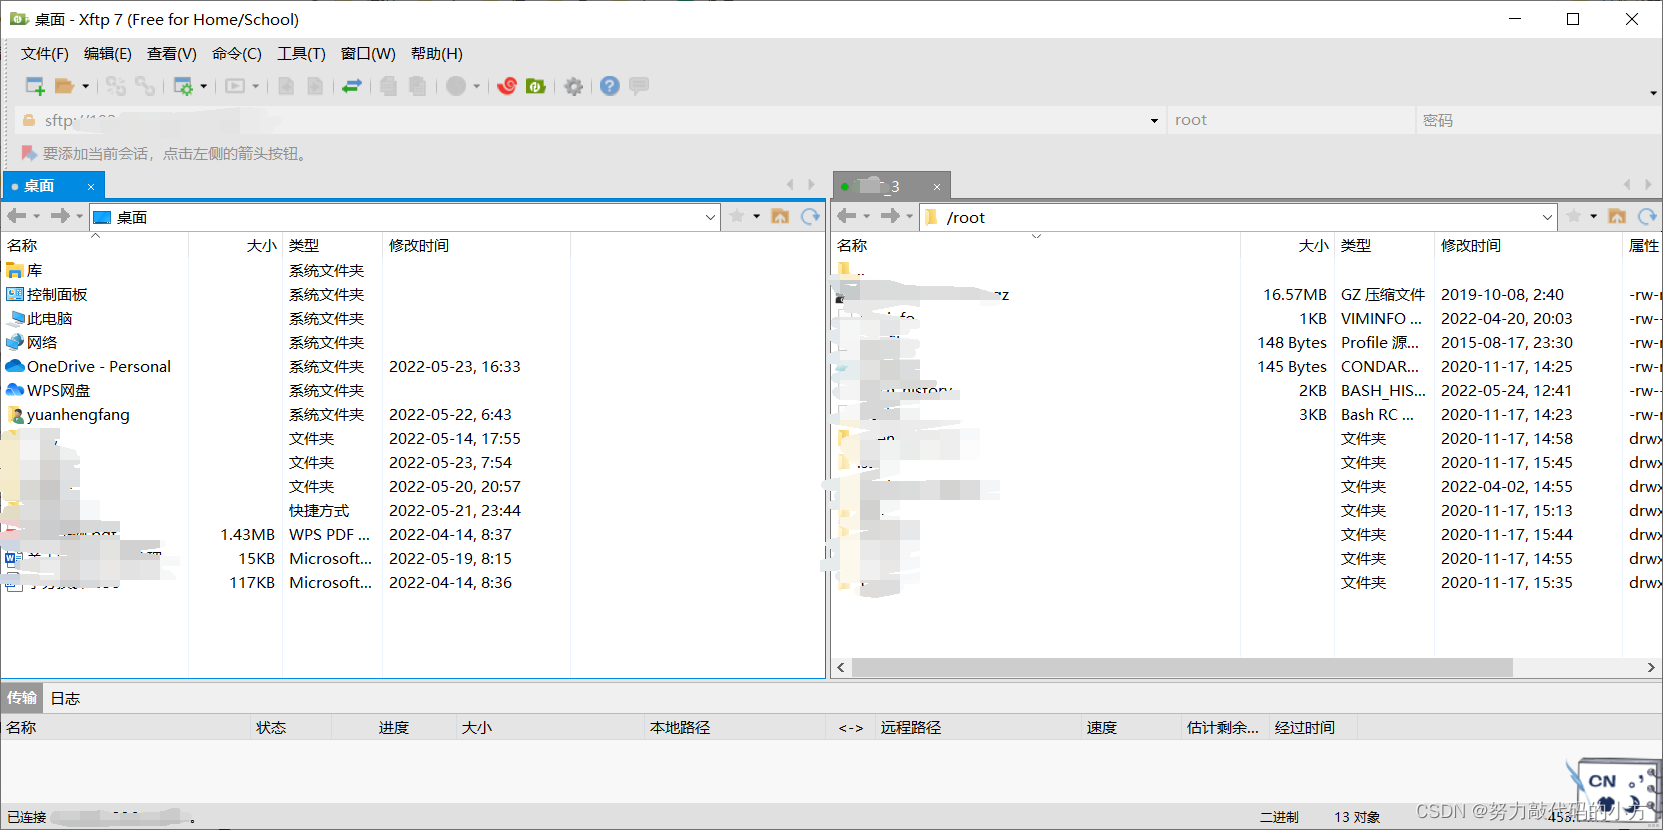The image size is (1663, 830).
Task: Click the reconnect toolbar icon
Action: 116,86
